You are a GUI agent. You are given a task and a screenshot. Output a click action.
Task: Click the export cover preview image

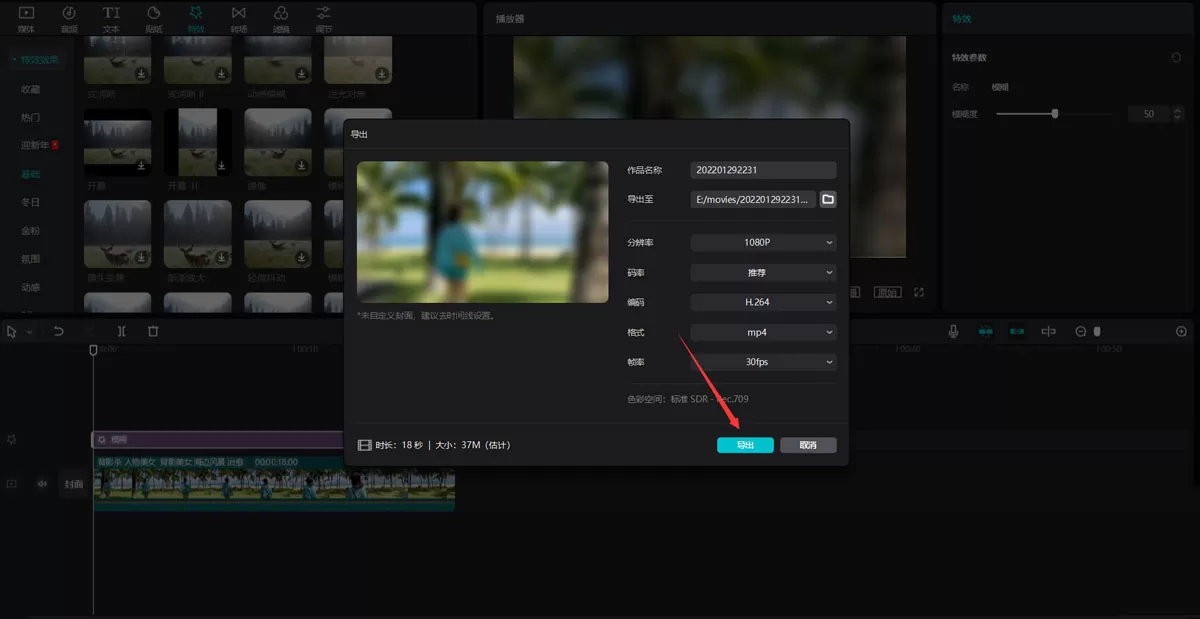click(x=482, y=232)
